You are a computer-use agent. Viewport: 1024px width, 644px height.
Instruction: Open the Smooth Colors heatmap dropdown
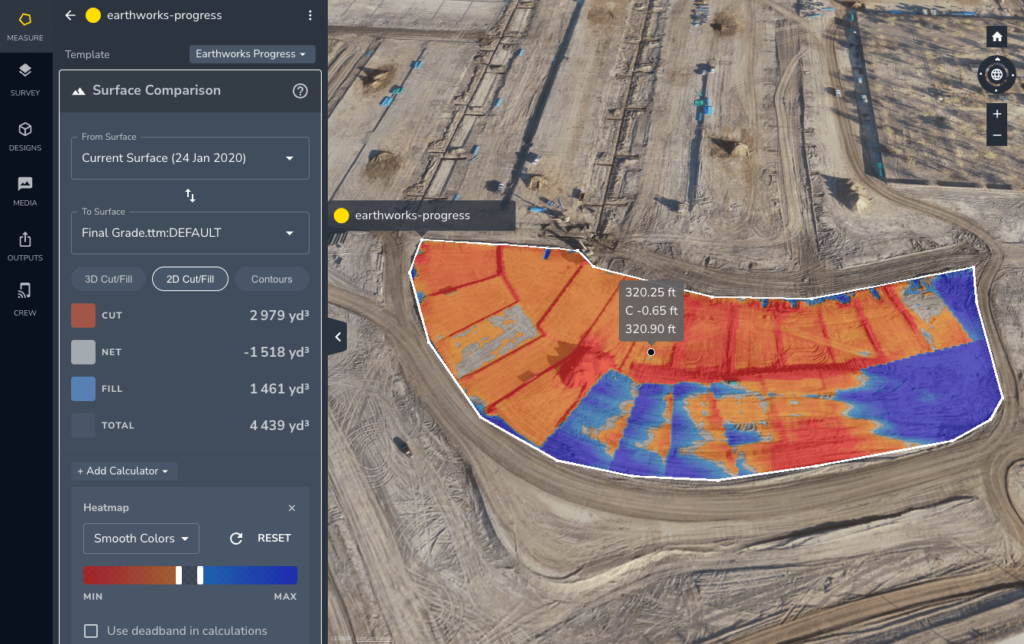(141, 538)
